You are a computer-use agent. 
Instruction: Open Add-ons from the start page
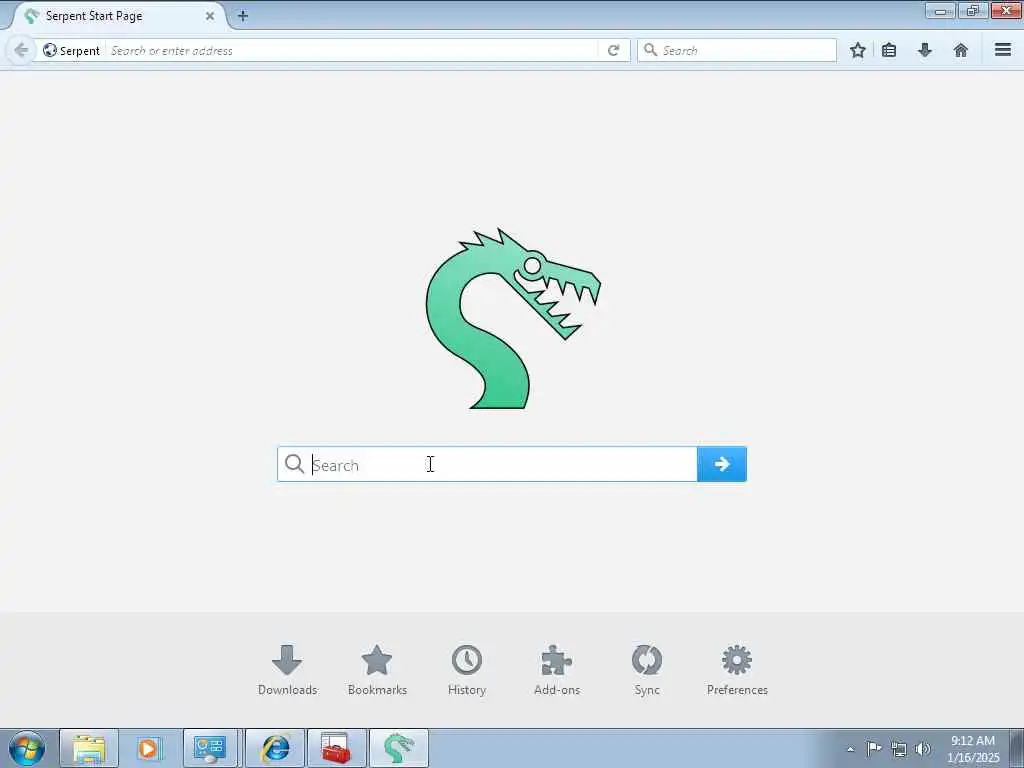point(557,670)
